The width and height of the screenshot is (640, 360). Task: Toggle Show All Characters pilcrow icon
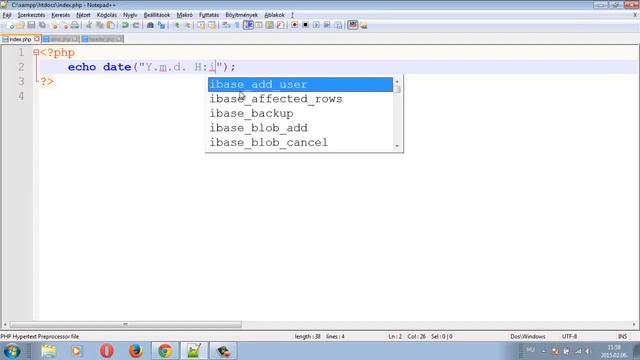pyautogui.click(x=237, y=25)
